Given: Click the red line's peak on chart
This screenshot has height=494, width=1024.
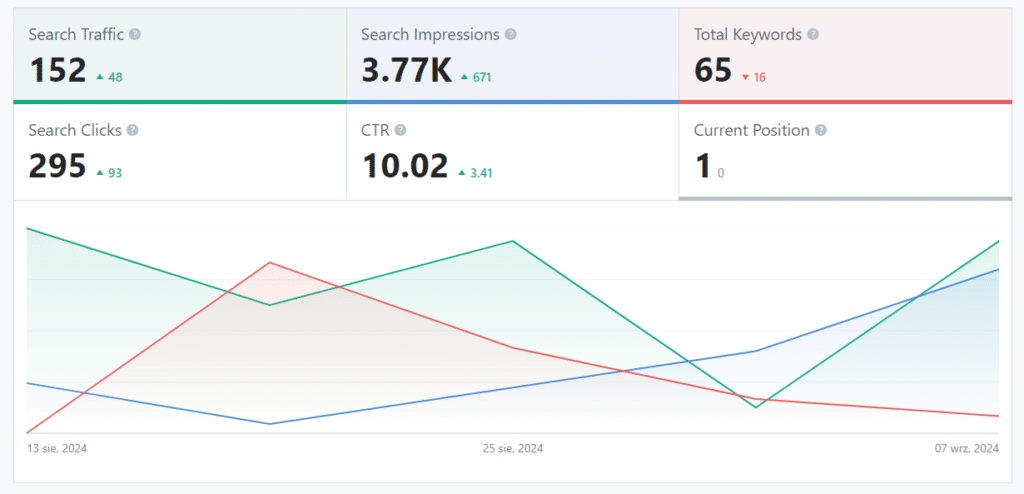Looking at the screenshot, I should [269, 263].
